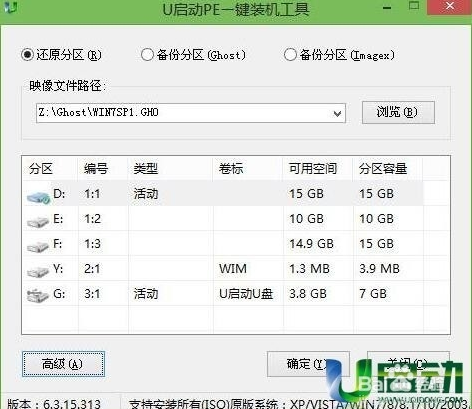Select partition number 1:3 cell
The width and height of the screenshot is (472, 409).
pos(92,244)
